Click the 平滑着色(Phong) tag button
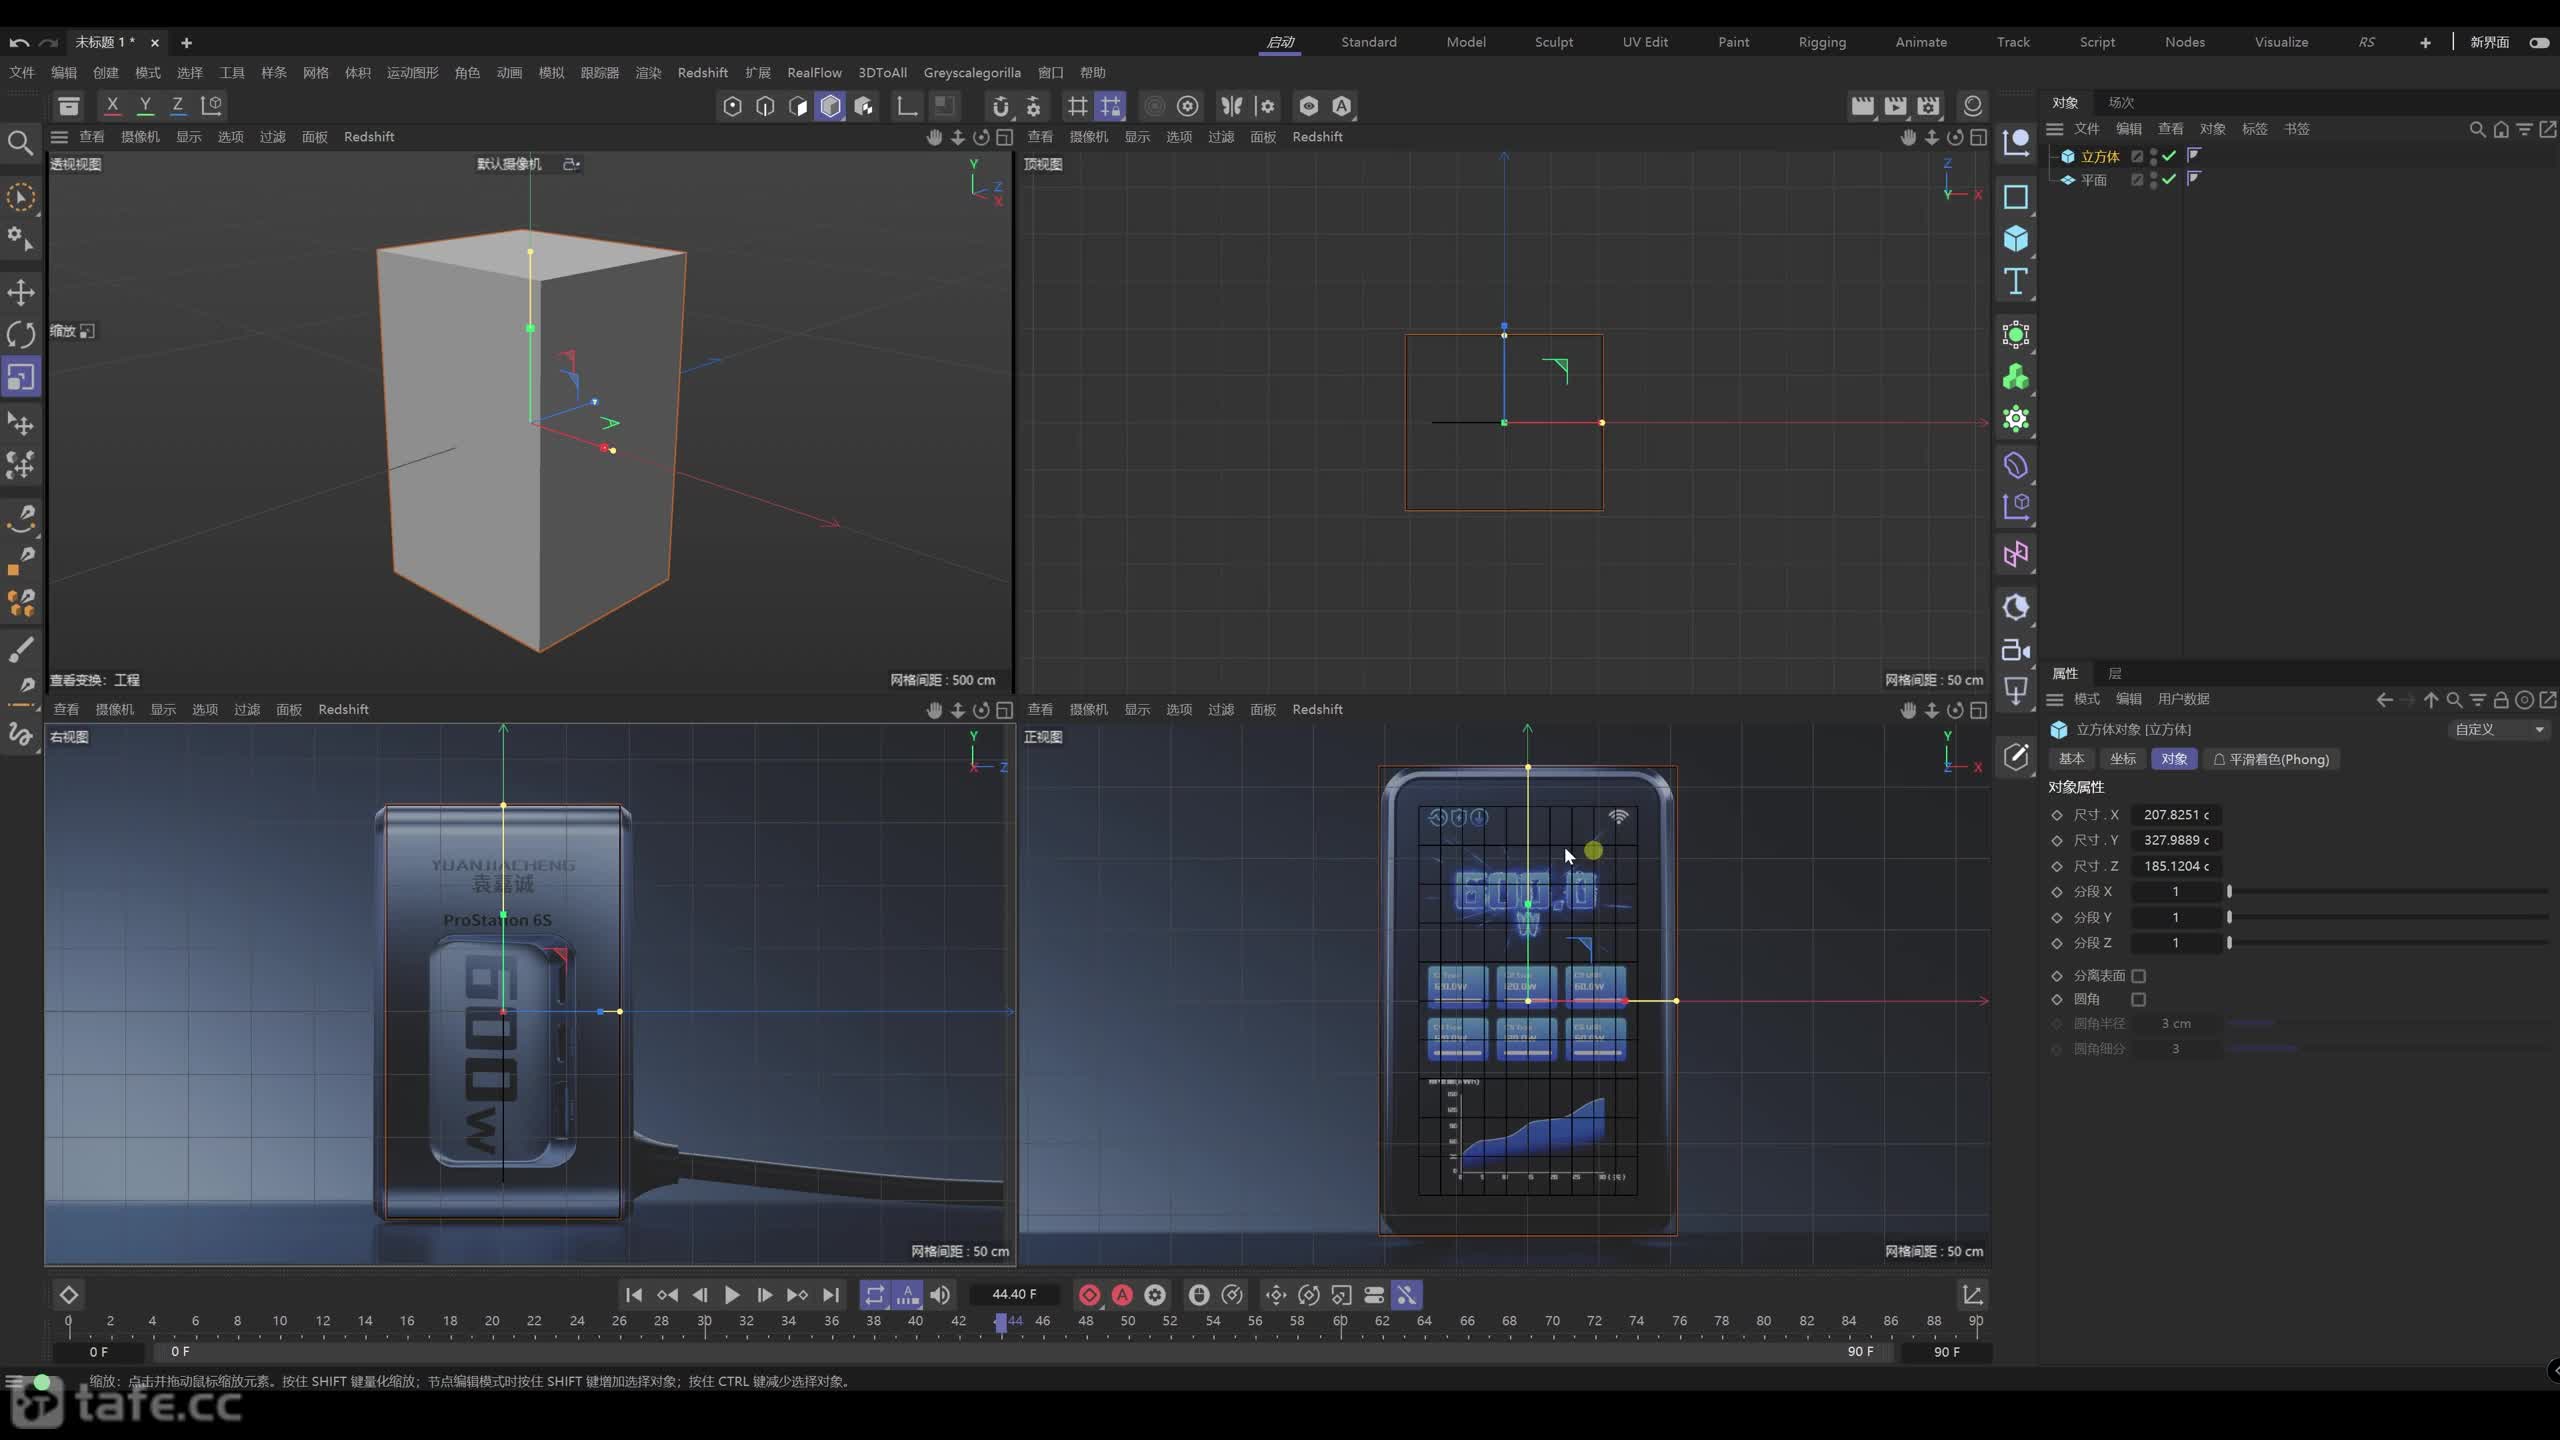 tap(2272, 759)
